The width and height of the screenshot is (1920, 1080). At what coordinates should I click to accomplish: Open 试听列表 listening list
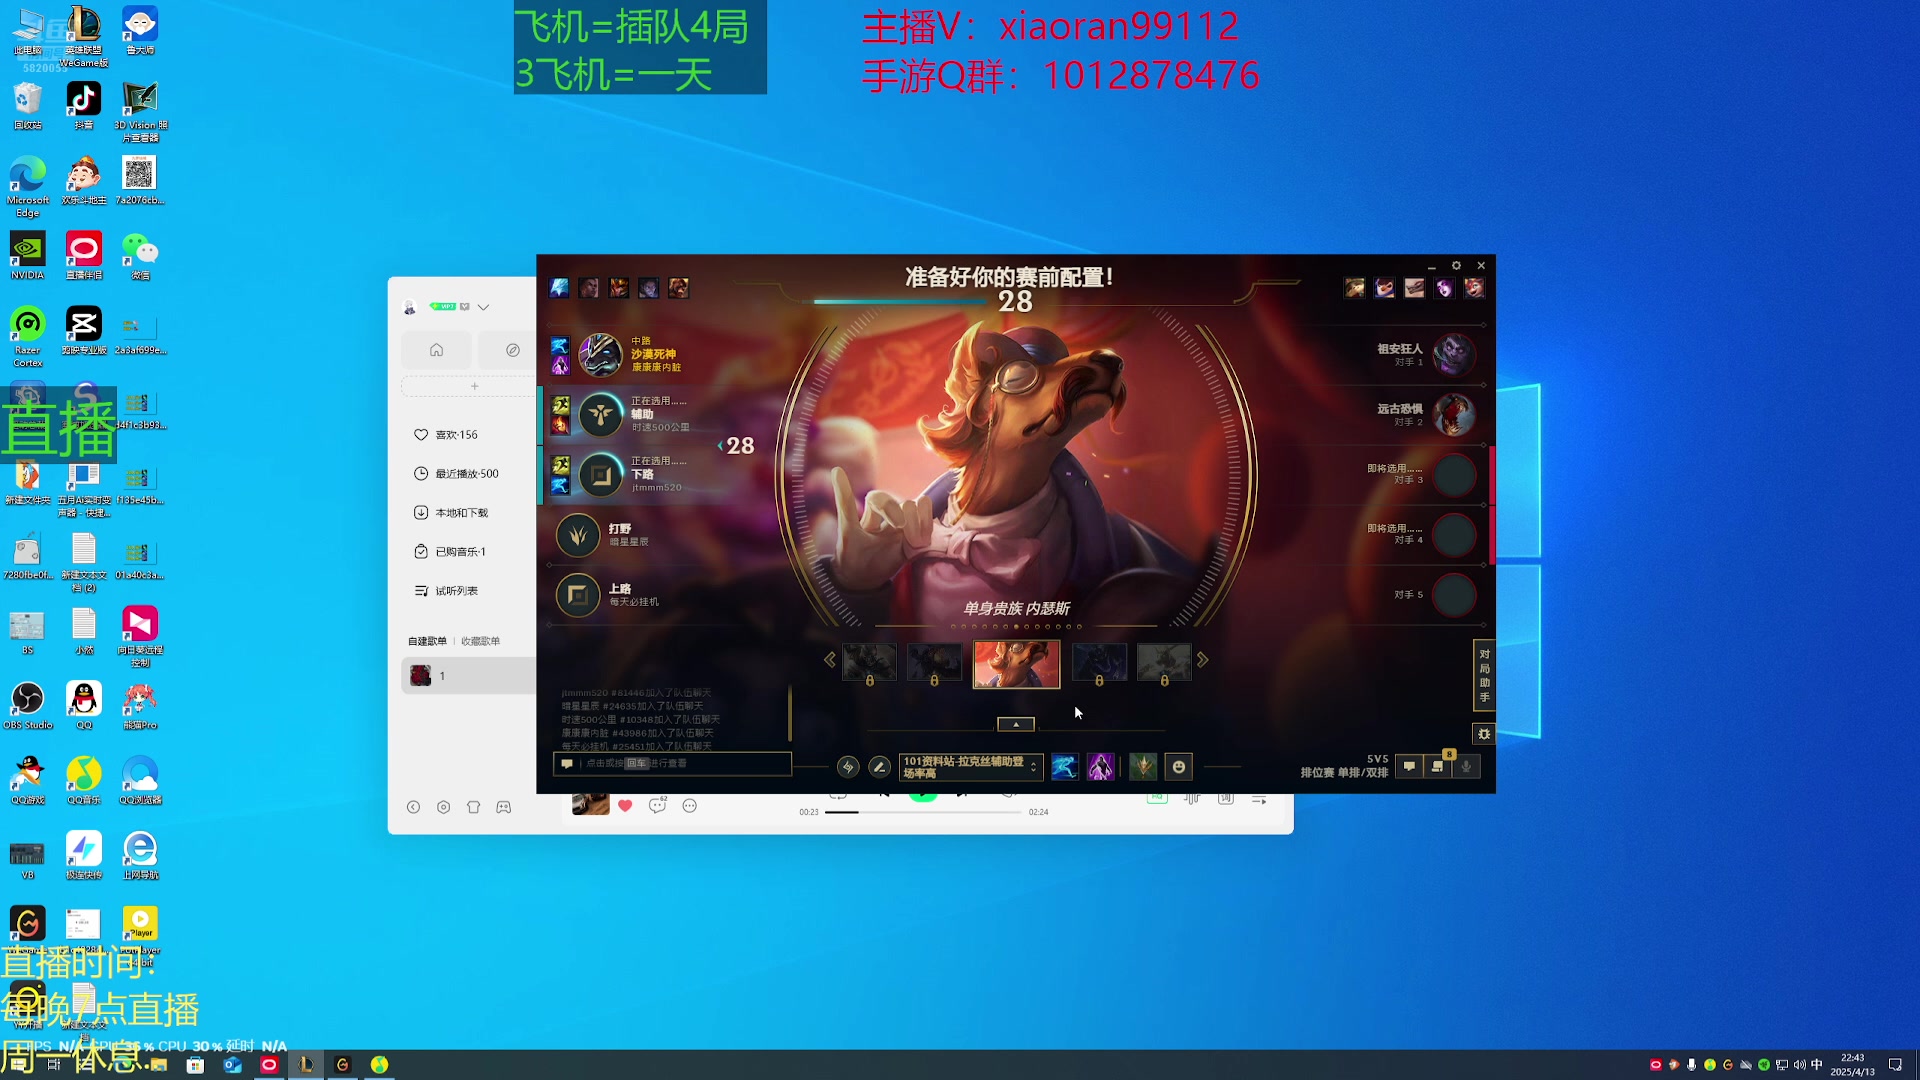click(x=446, y=591)
